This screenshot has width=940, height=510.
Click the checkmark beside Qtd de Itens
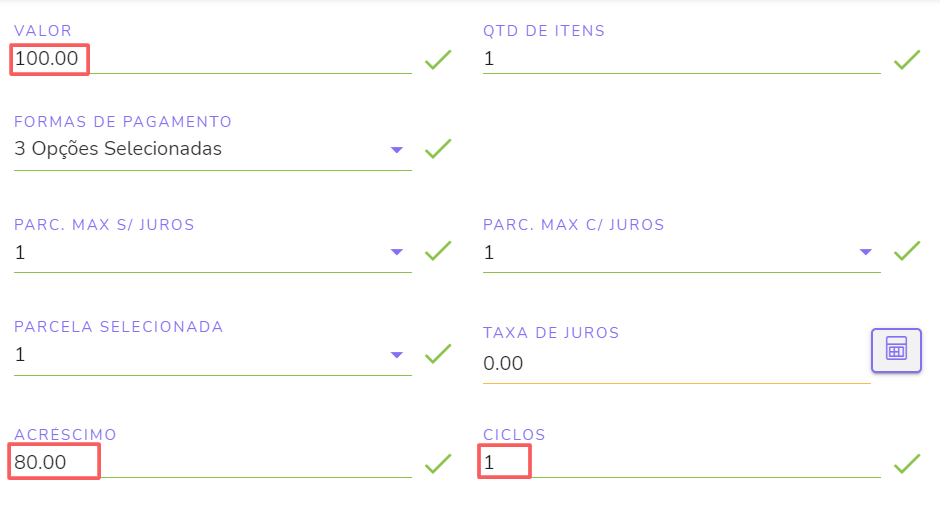pyautogui.click(x=907, y=60)
